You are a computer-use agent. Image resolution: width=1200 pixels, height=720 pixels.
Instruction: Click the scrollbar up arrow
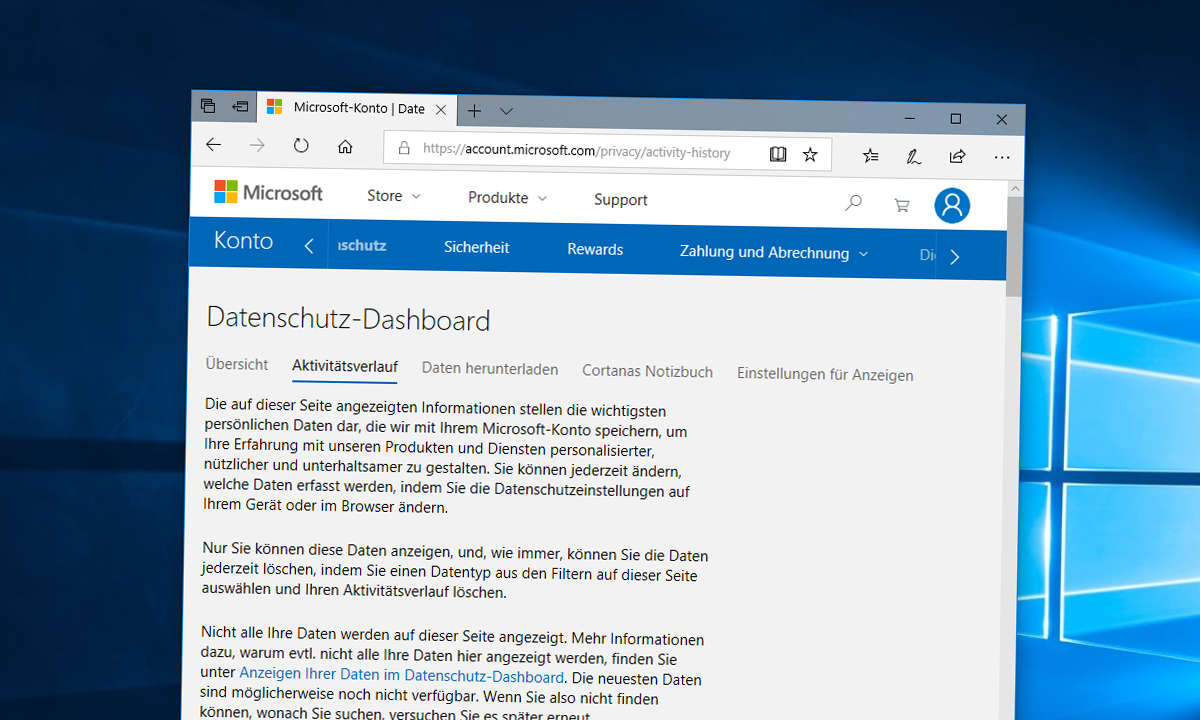coord(1016,188)
